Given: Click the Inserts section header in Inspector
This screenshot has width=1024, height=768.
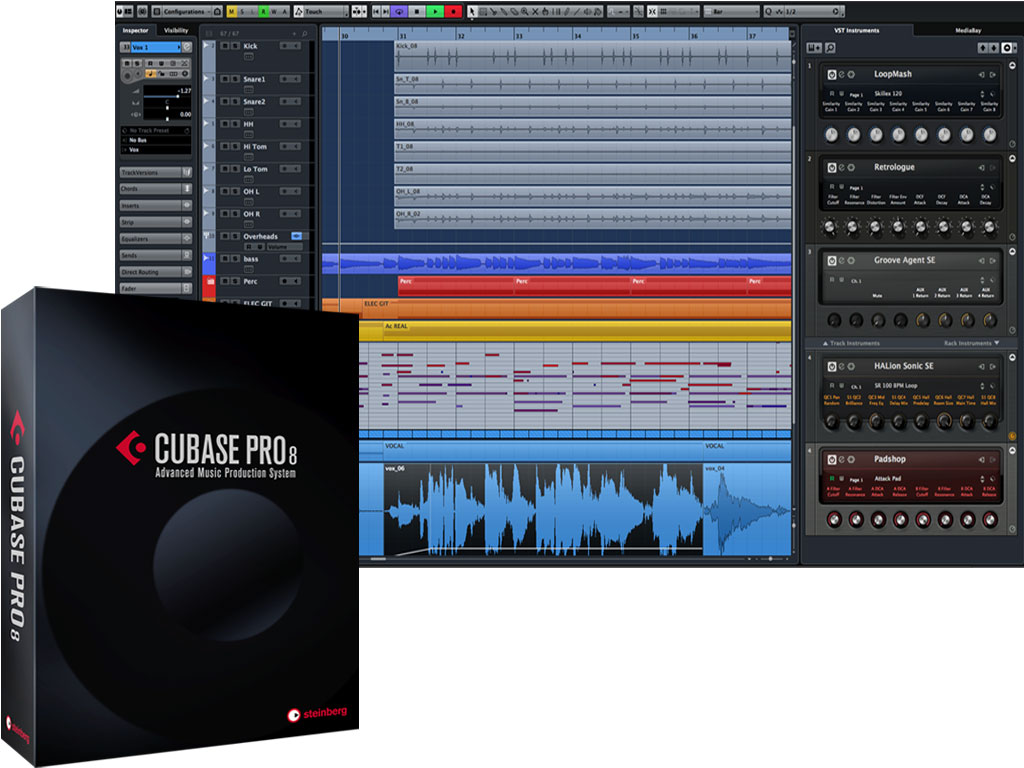Looking at the screenshot, I should click(x=155, y=206).
